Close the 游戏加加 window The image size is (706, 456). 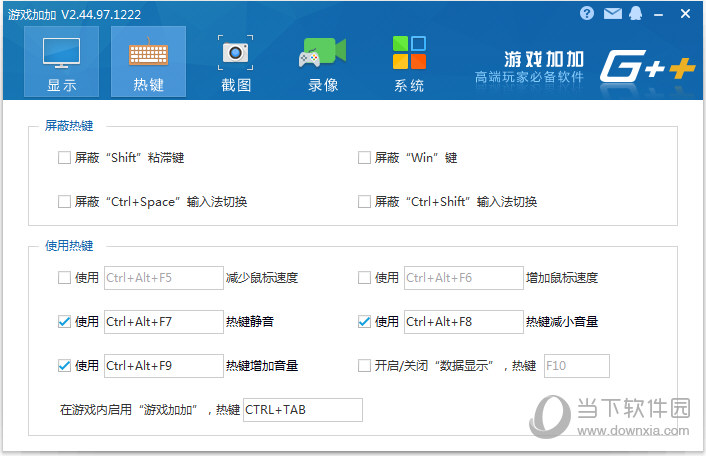click(685, 14)
